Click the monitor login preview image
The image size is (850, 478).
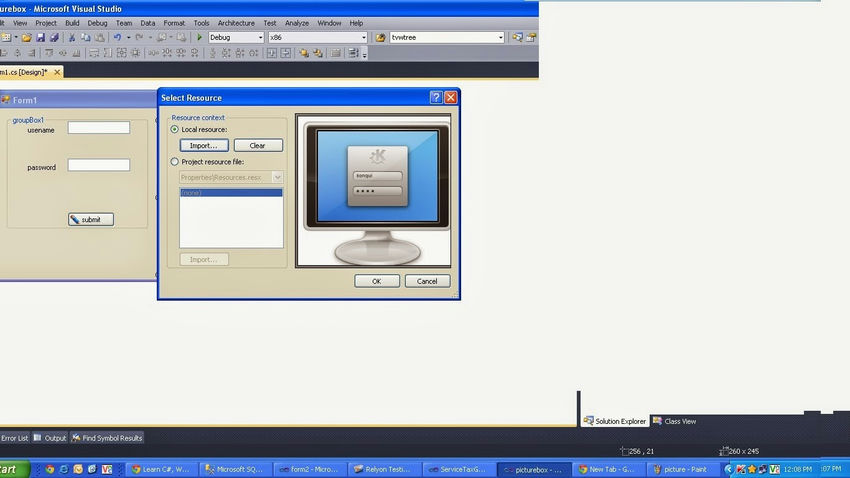[x=373, y=191]
